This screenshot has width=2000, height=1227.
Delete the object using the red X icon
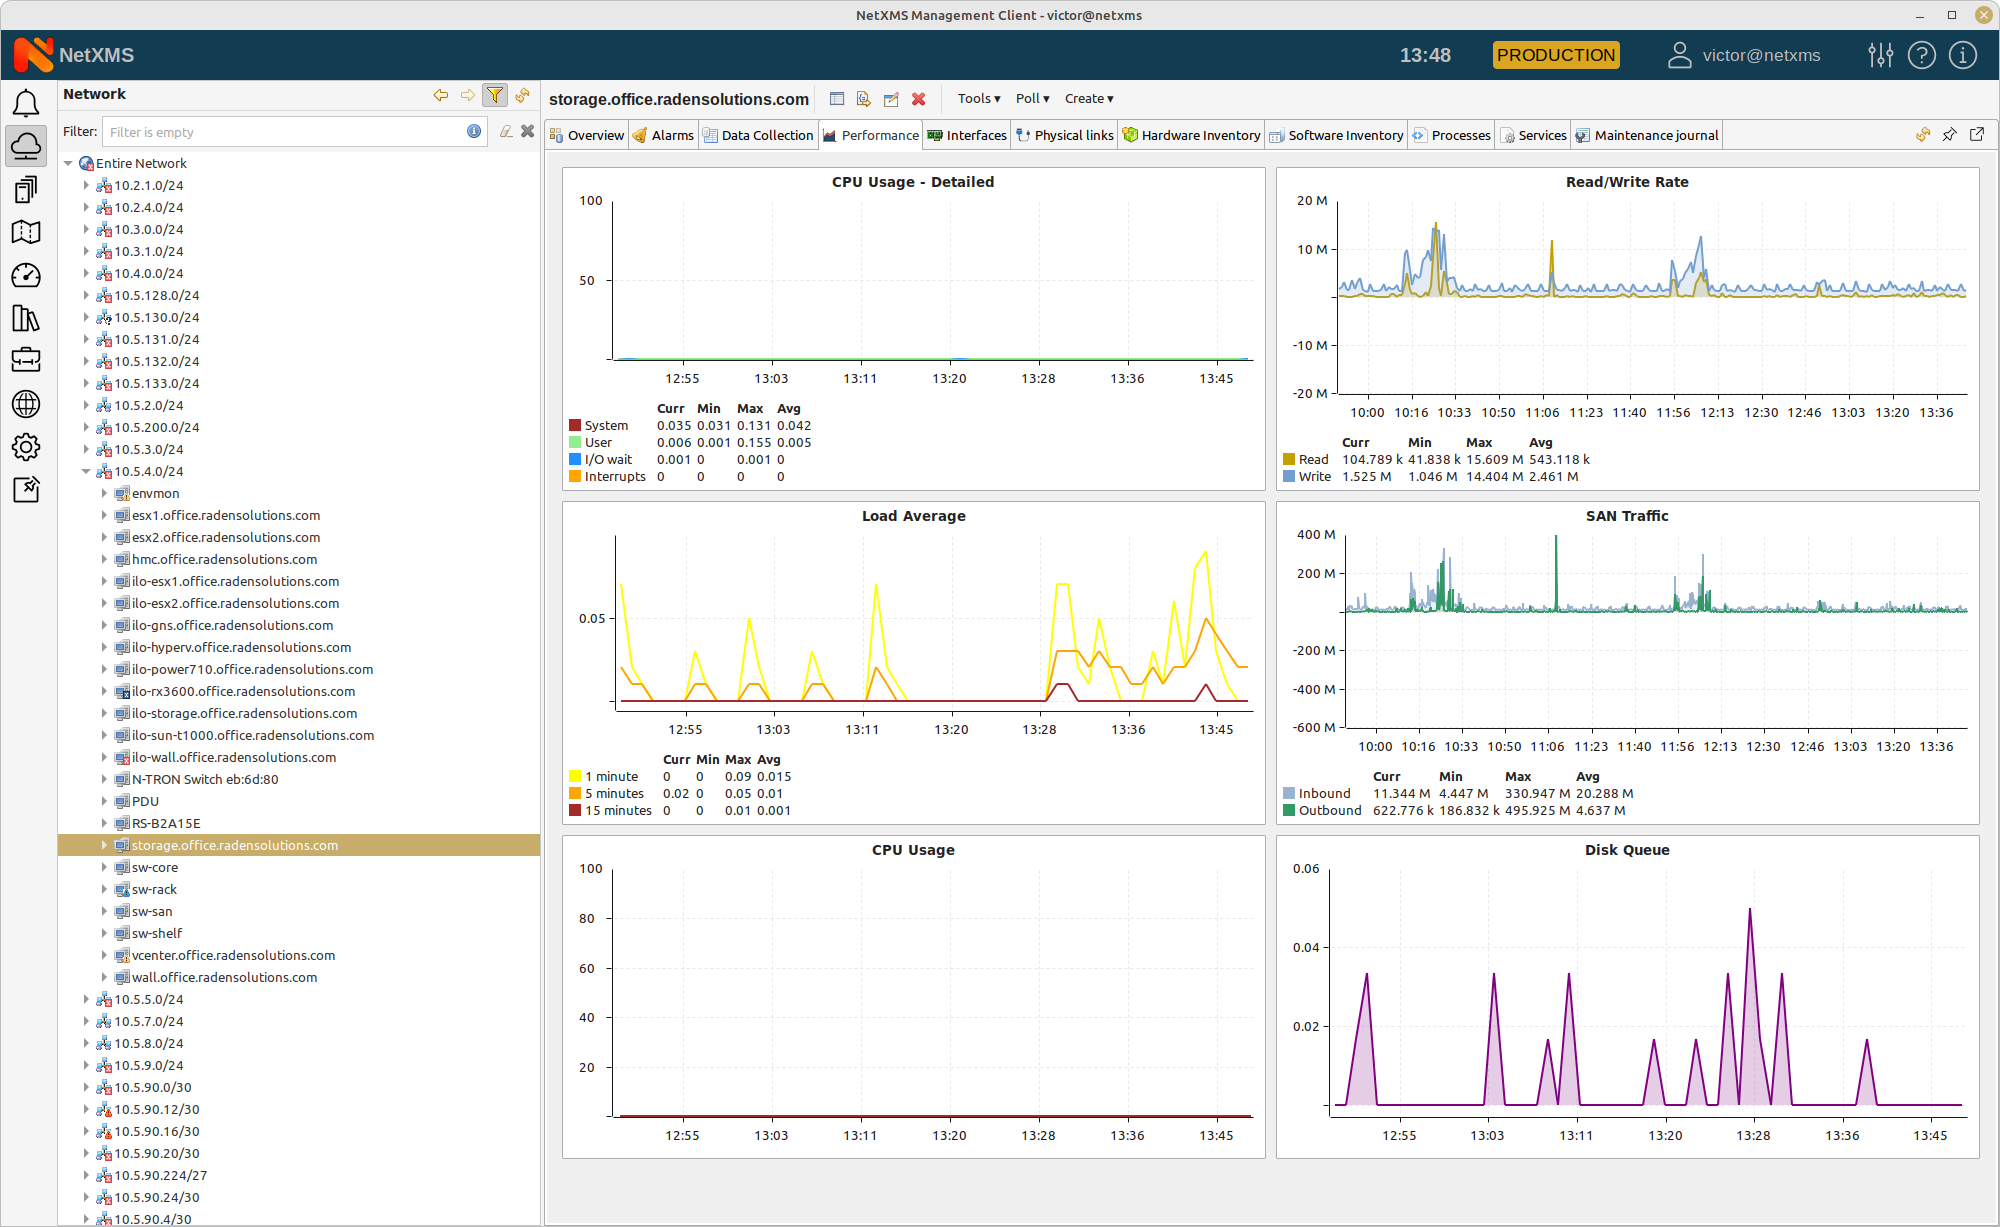[918, 99]
